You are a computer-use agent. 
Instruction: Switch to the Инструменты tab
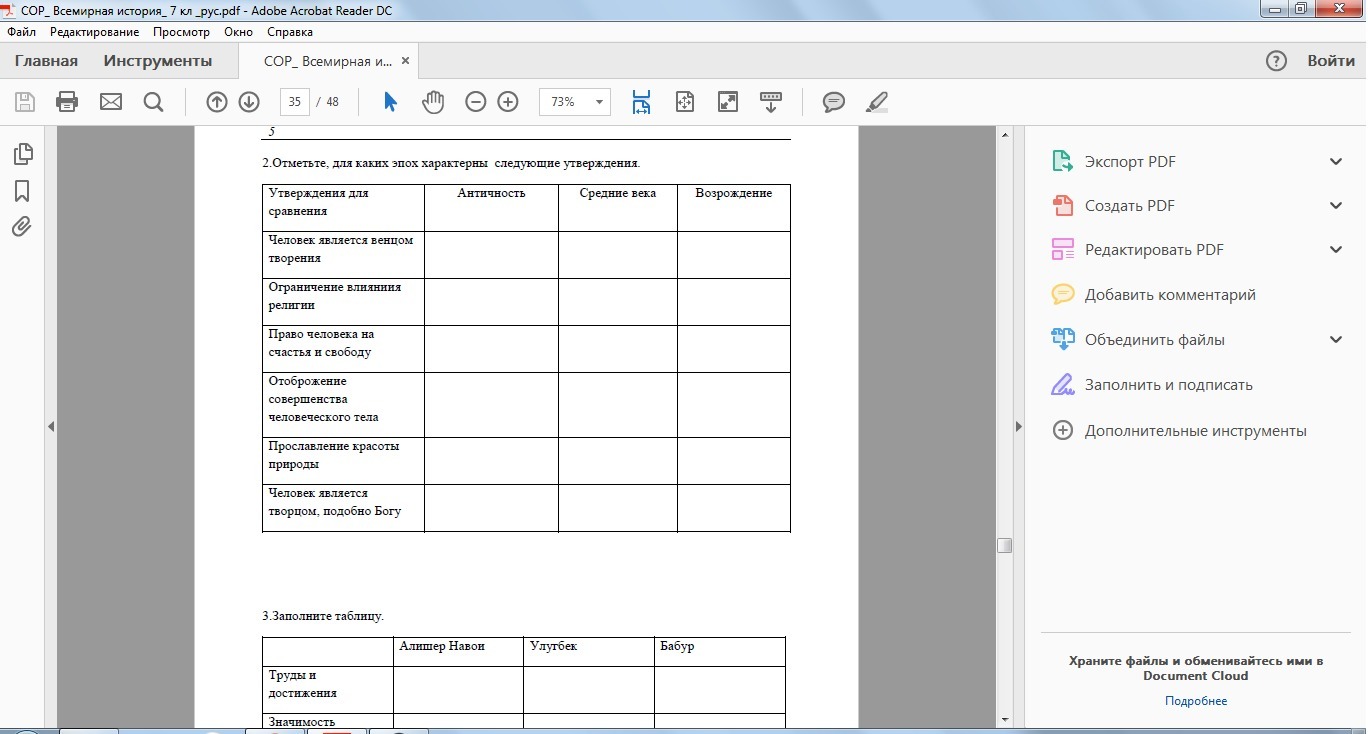click(158, 61)
